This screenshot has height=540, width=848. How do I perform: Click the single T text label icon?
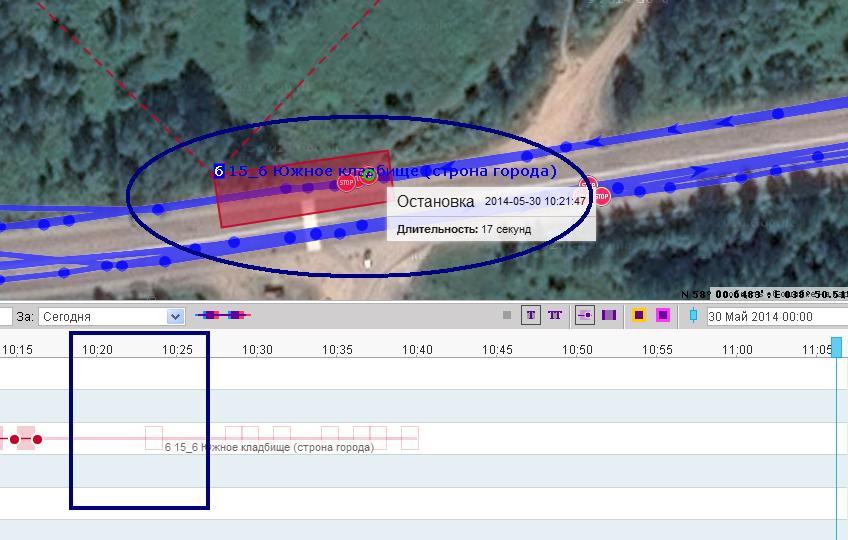tap(531, 316)
